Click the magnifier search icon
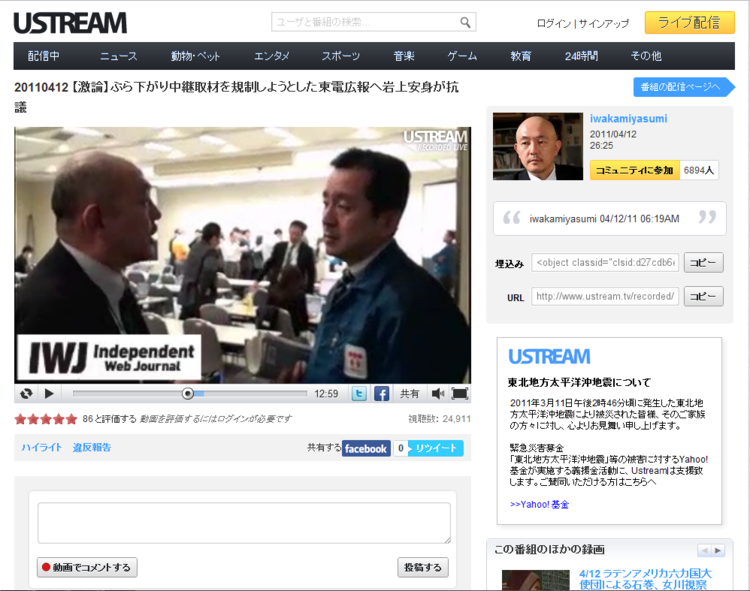Screen dimensions: 750x591 point(465,22)
